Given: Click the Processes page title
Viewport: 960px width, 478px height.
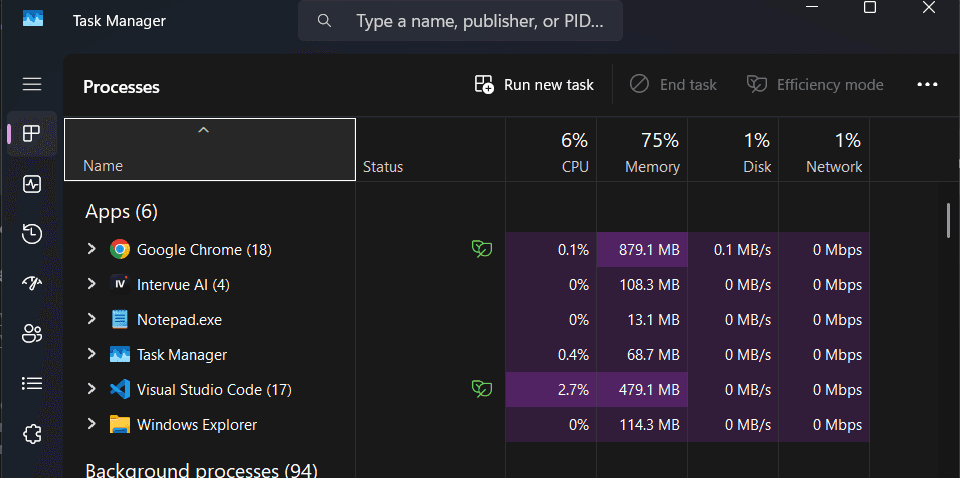Looking at the screenshot, I should point(121,87).
